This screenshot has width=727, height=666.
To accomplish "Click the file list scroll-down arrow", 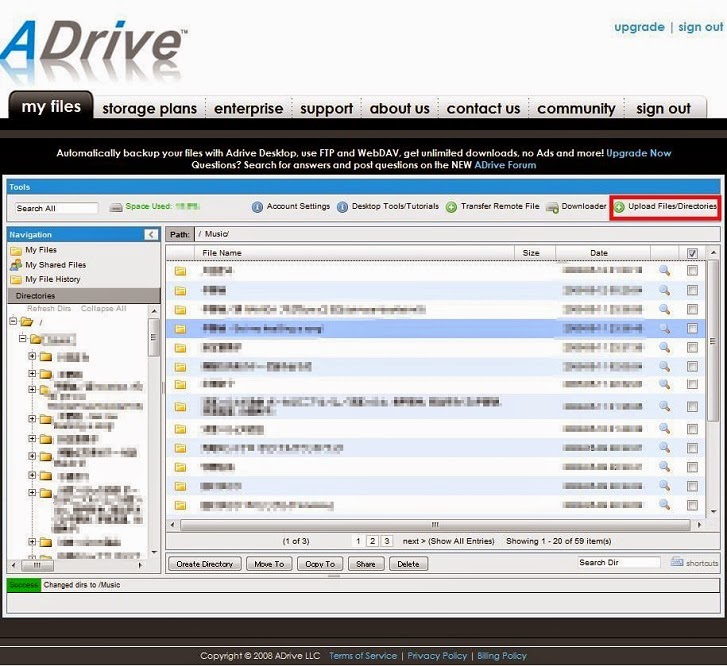I will point(713,512).
